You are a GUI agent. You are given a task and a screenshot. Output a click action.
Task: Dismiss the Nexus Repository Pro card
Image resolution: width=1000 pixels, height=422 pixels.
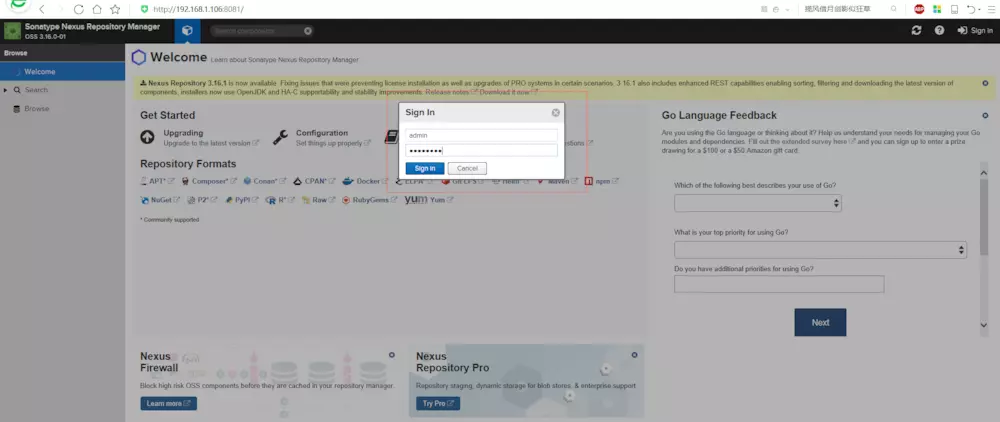click(x=635, y=355)
